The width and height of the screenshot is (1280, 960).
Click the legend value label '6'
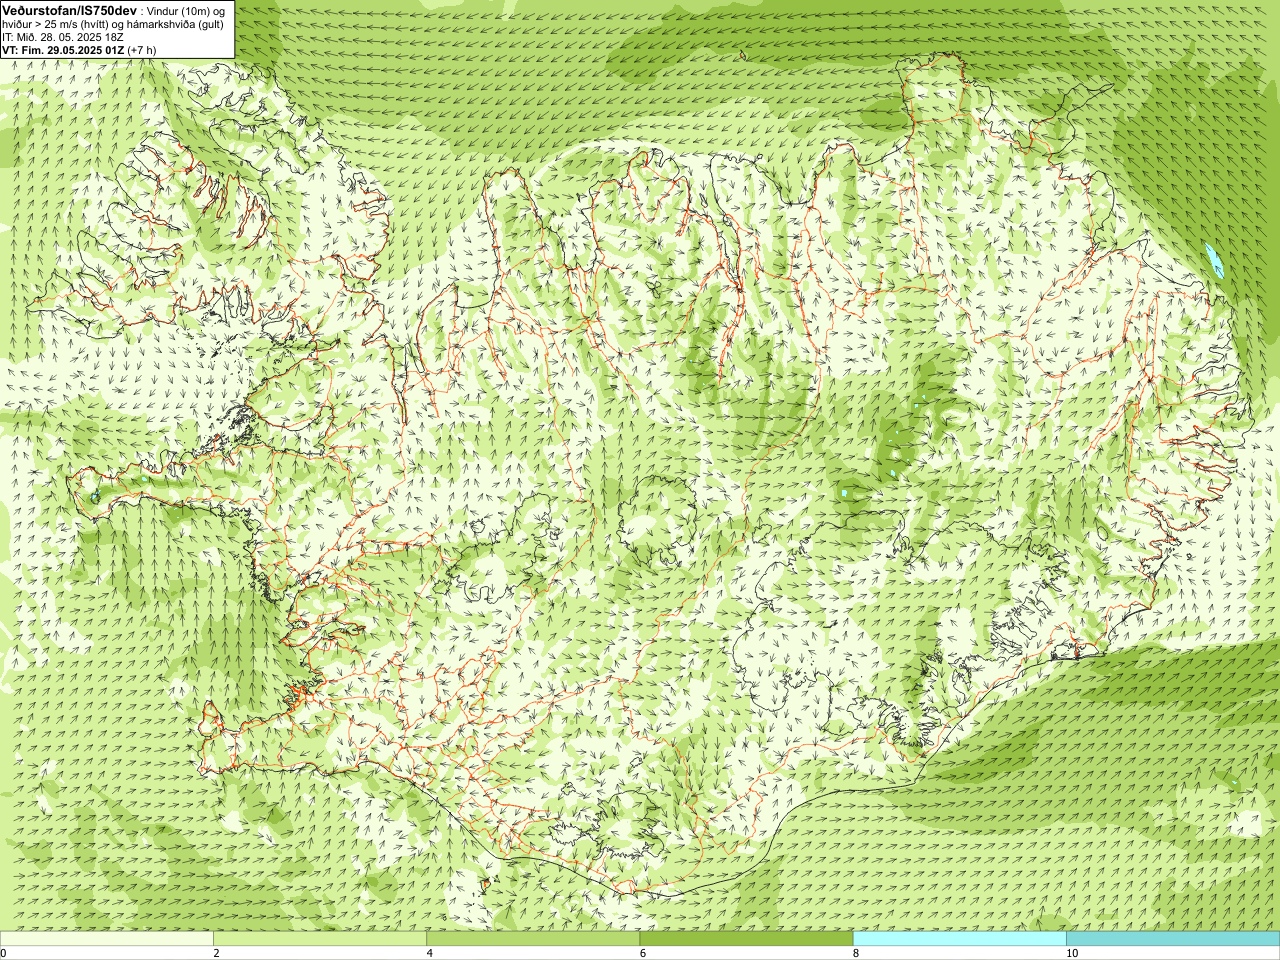click(642, 953)
